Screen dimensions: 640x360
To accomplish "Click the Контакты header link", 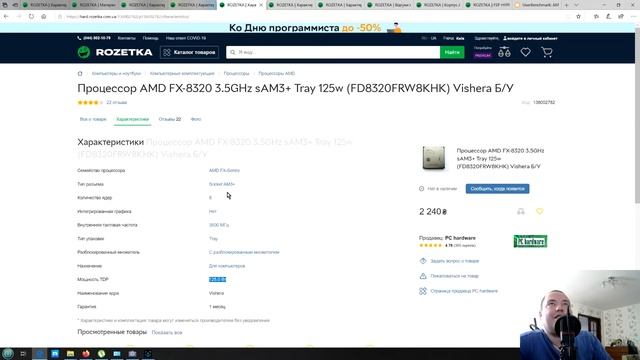I will tap(127, 38).
